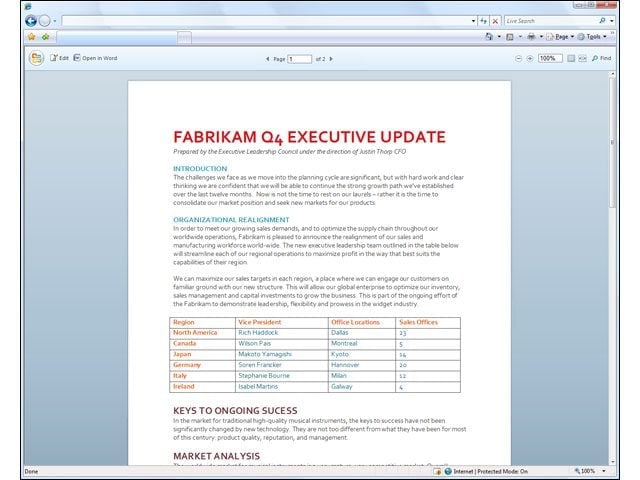
Task: Open the Favorites Center star icon
Action: click(32, 37)
